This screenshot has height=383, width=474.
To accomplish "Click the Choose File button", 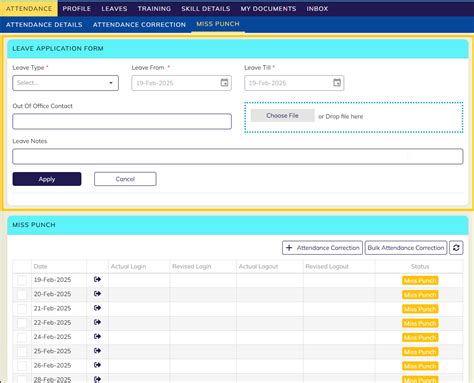I will click(282, 116).
